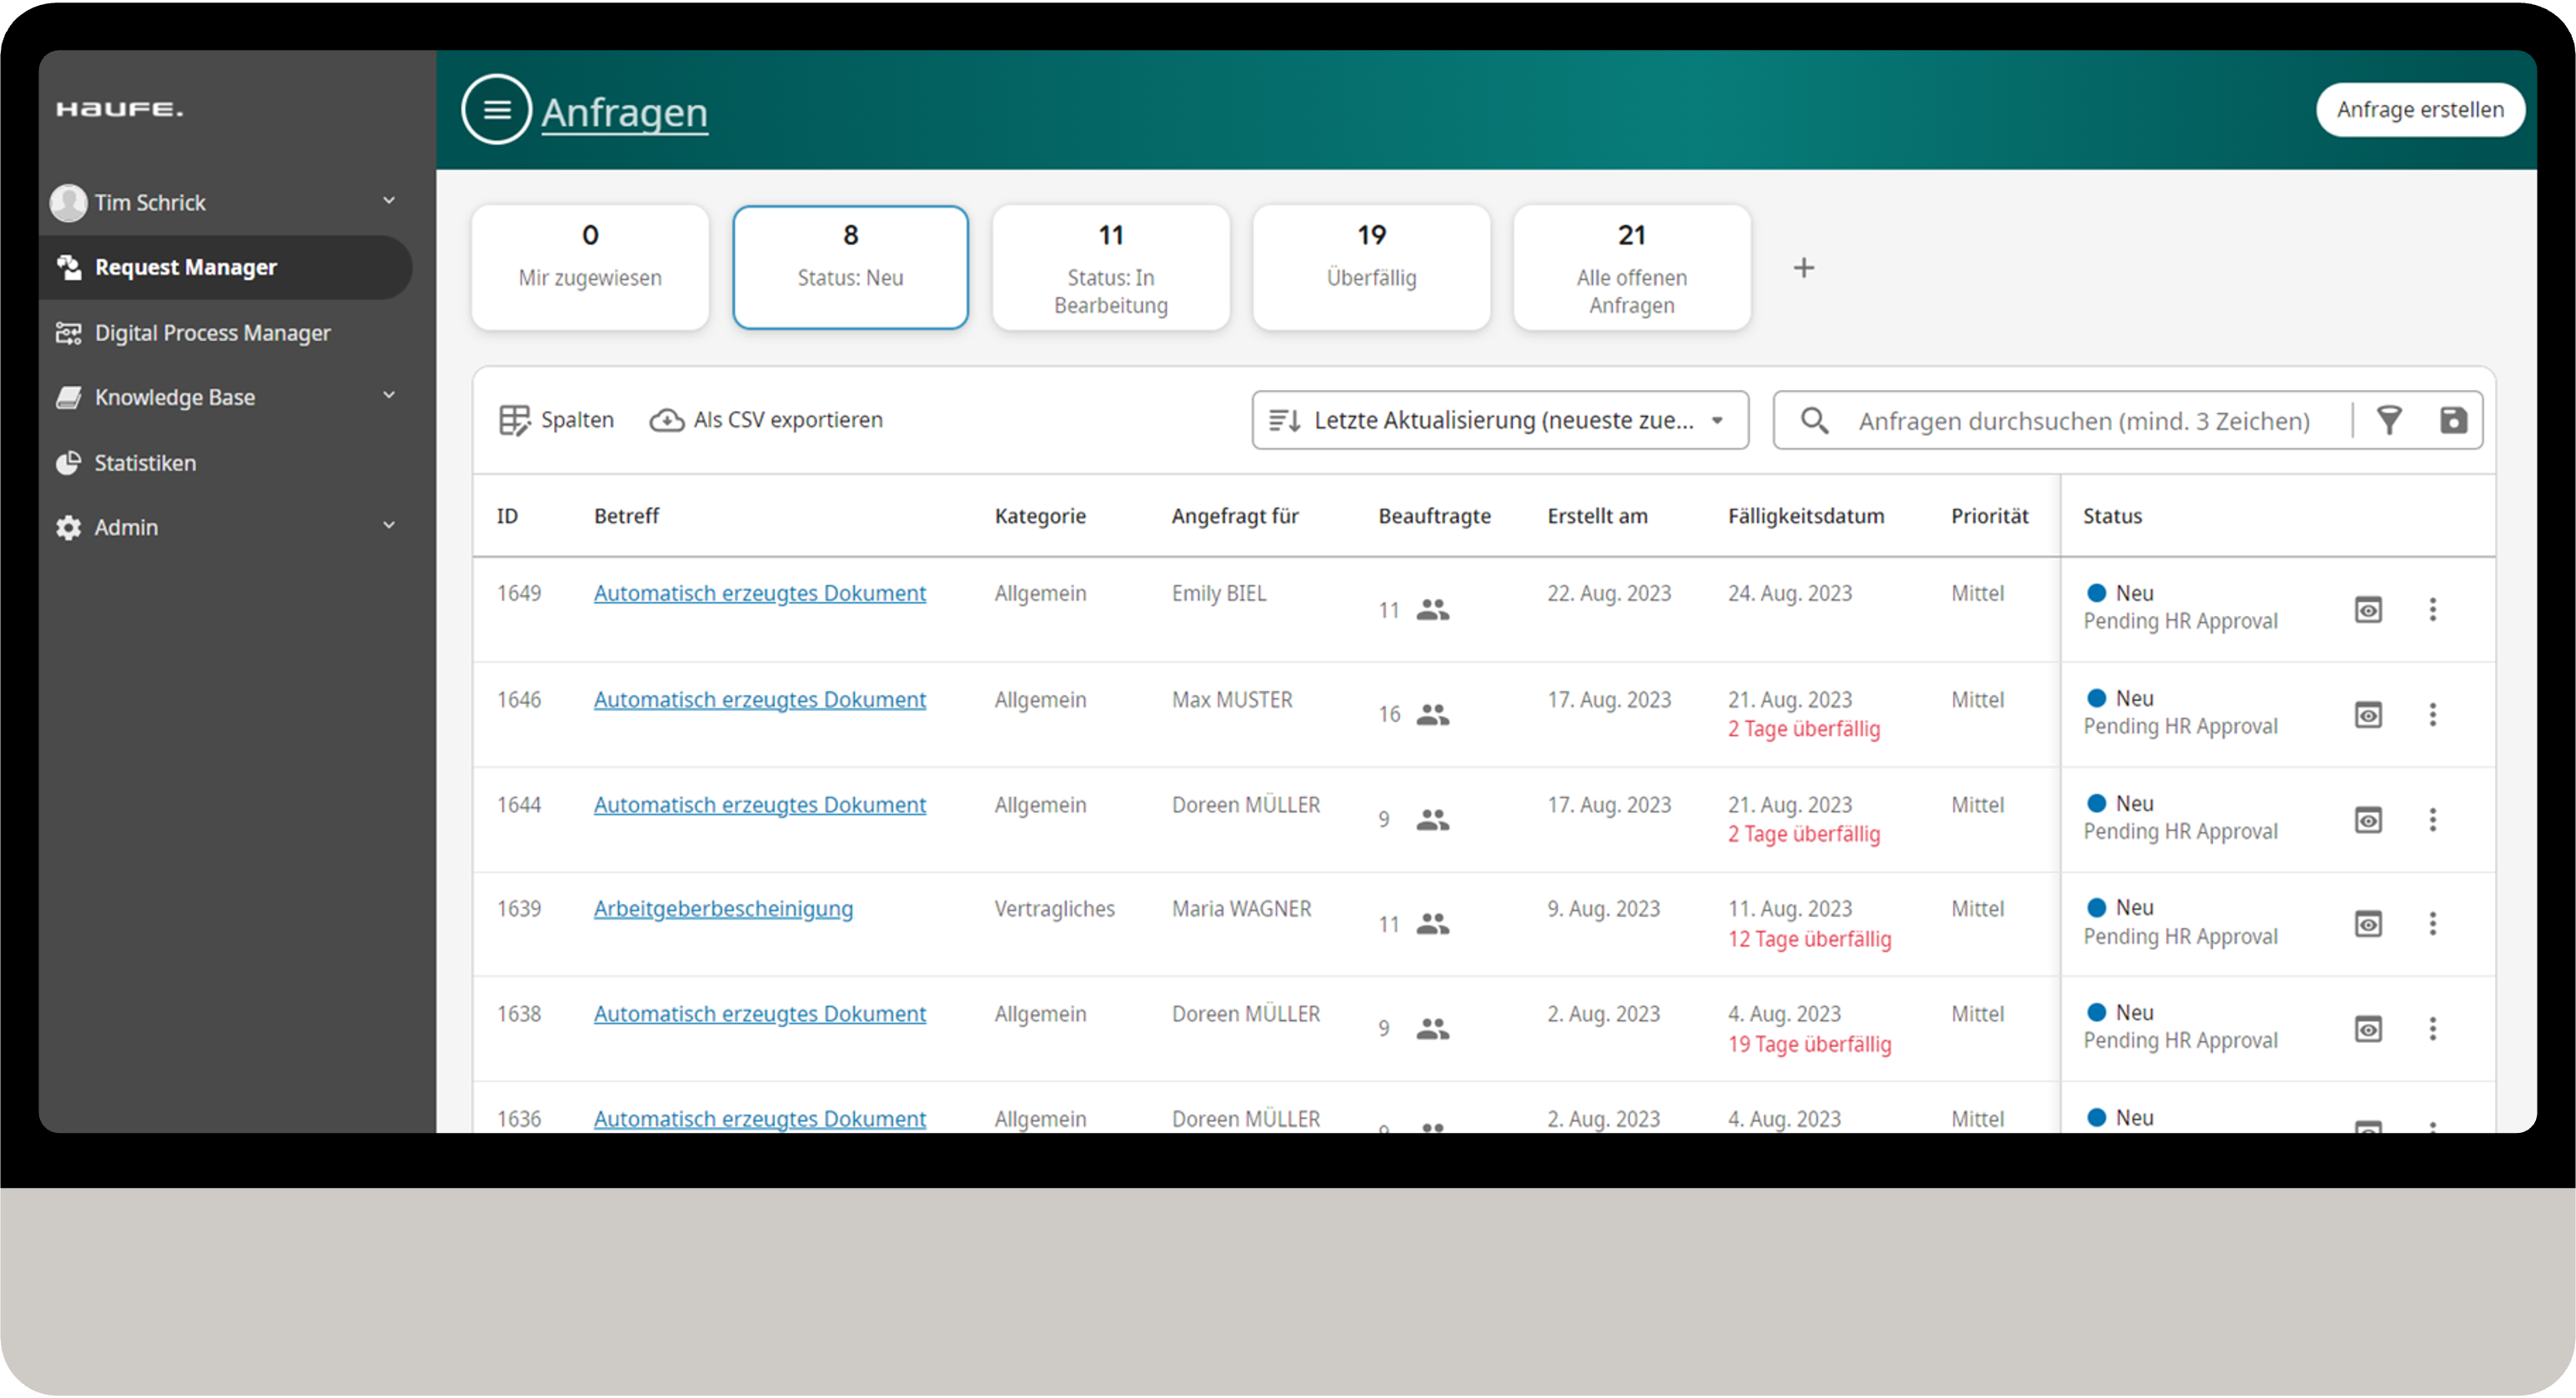The width and height of the screenshot is (2576, 1398).
Task: Click Tim Schrick's avatar picture
Action: [x=69, y=202]
